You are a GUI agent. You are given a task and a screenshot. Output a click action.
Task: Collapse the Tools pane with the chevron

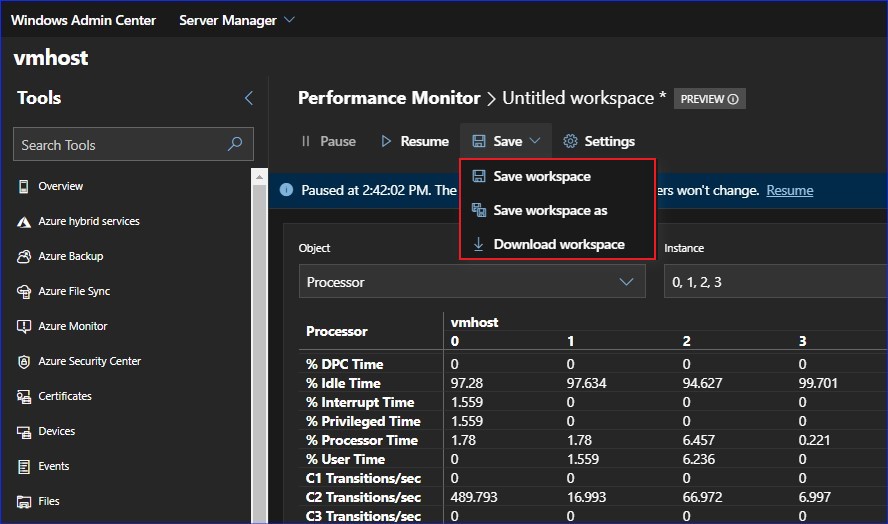coord(249,98)
